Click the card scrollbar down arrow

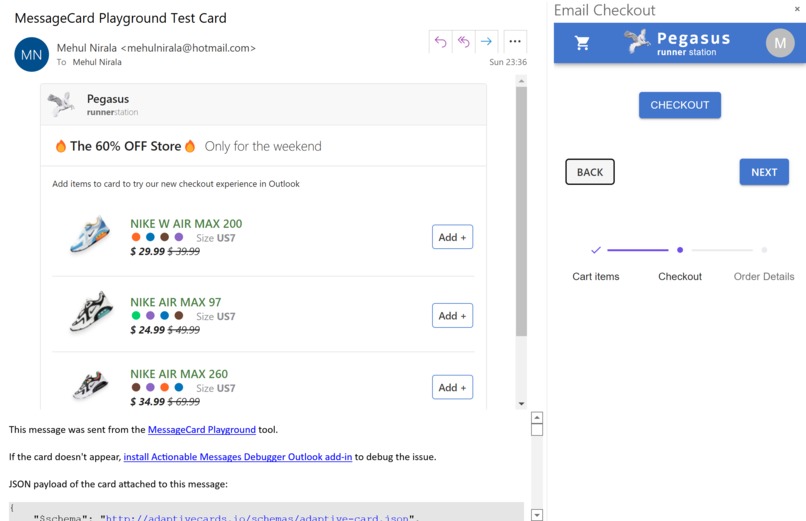click(x=521, y=404)
